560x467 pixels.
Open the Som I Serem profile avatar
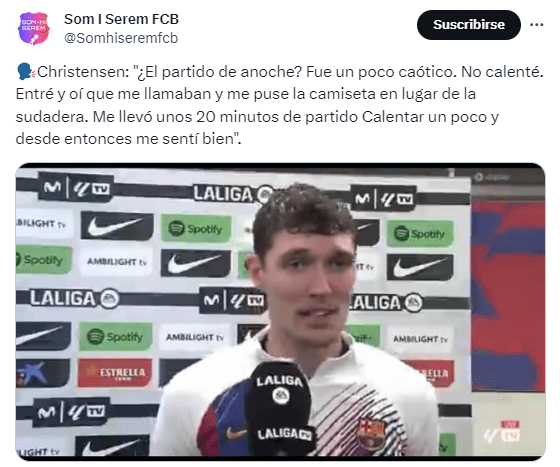pyautogui.click(x=34, y=29)
